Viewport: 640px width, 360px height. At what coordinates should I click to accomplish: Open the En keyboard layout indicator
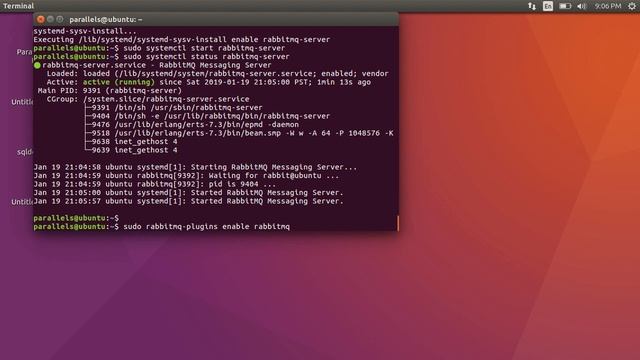point(548,6)
